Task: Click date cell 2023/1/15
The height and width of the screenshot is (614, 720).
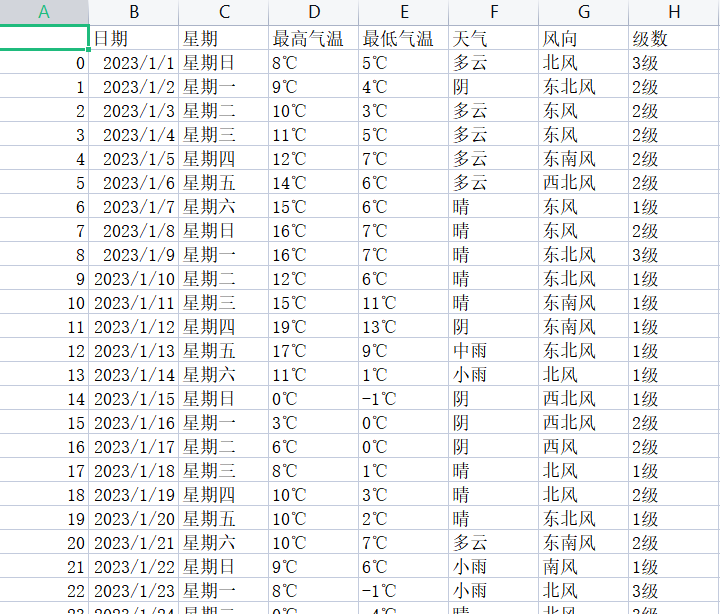Action: pyautogui.click(x=135, y=399)
